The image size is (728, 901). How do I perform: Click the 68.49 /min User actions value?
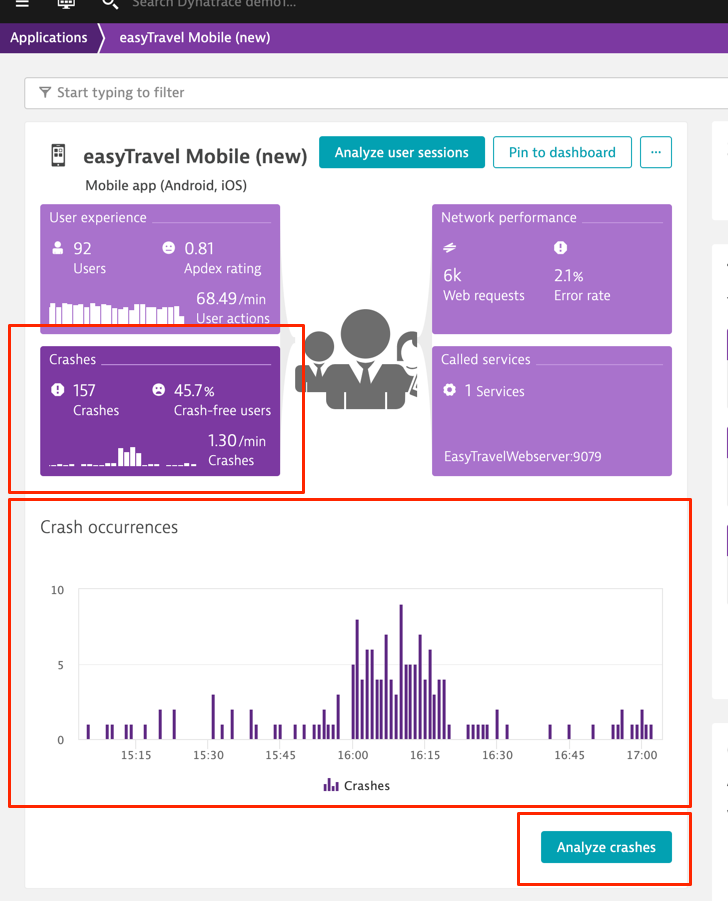(x=231, y=299)
